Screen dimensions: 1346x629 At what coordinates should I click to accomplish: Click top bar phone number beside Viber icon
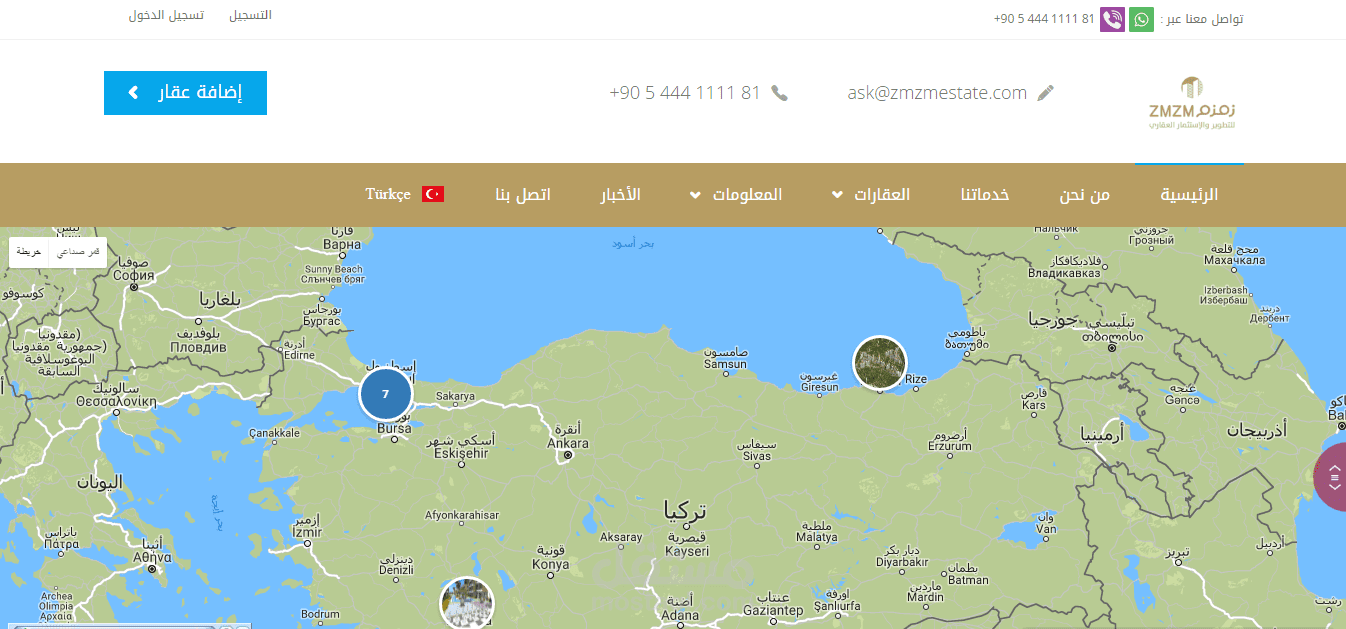(x=1044, y=19)
